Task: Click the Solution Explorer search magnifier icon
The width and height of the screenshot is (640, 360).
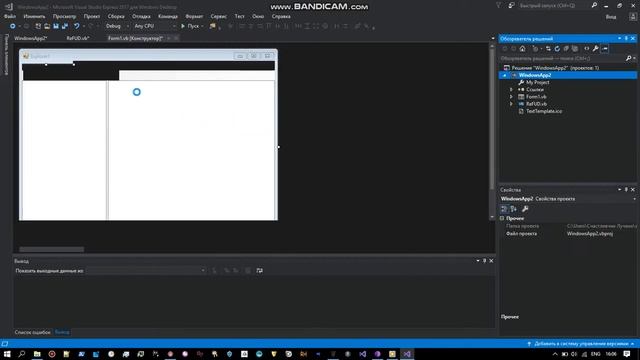Action: pos(629,58)
